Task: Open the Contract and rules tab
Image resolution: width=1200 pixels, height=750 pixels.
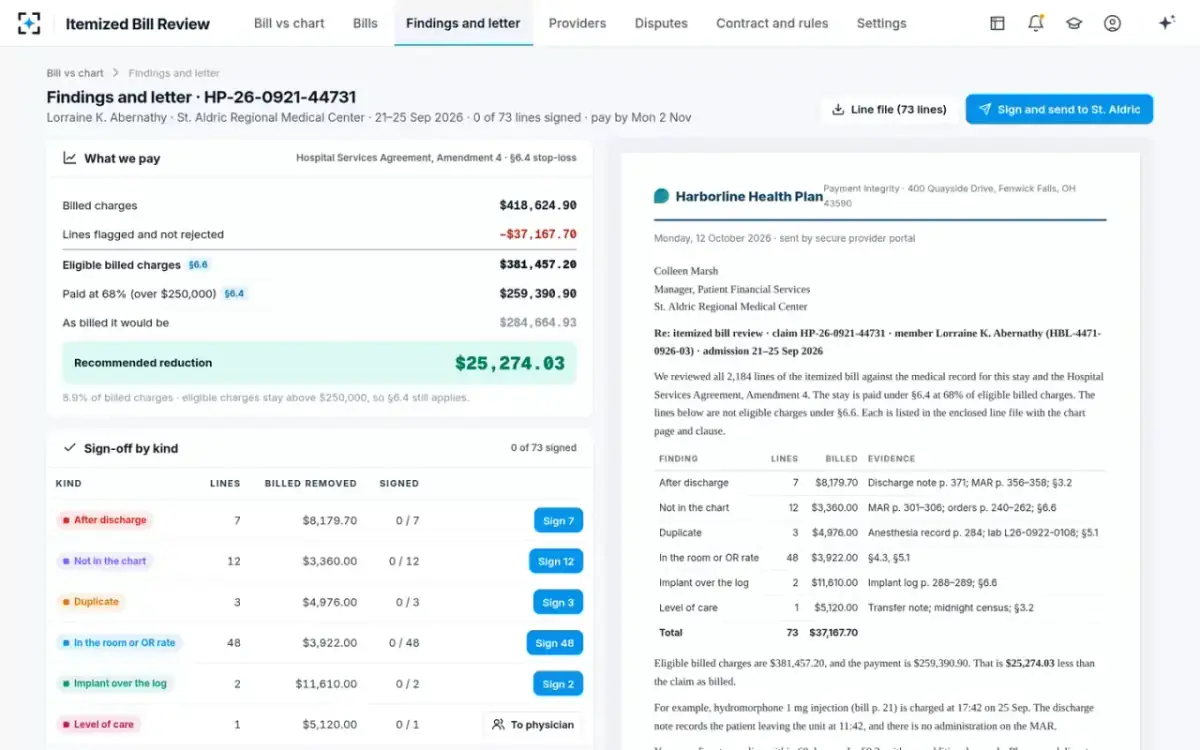Action: click(772, 23)
